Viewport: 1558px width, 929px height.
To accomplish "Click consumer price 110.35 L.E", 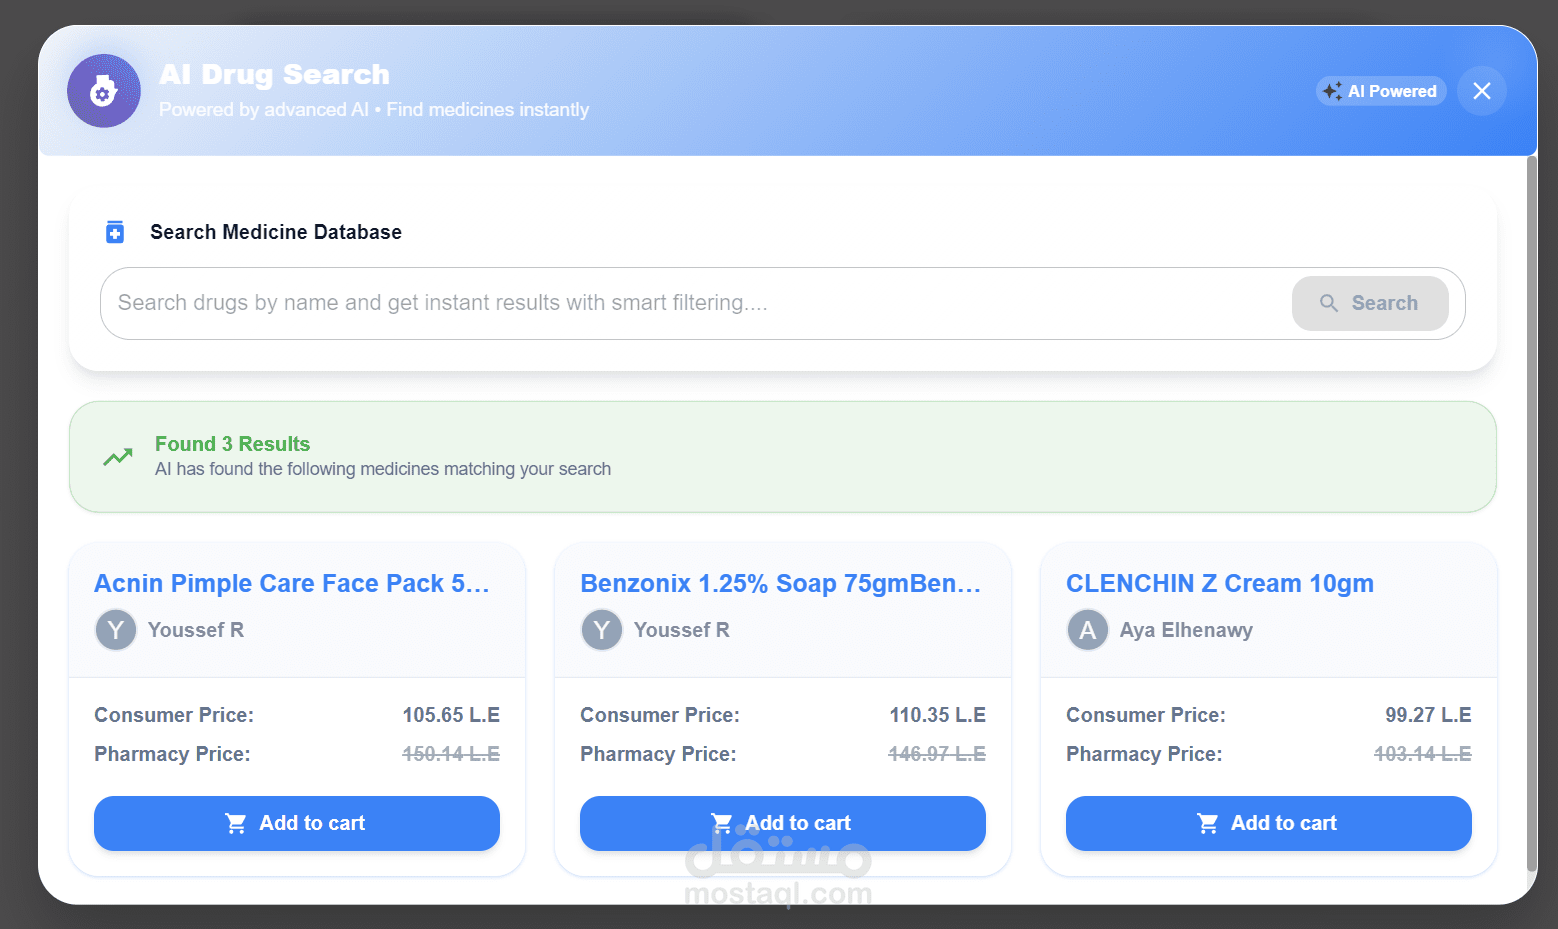I will tap(938, 715).
